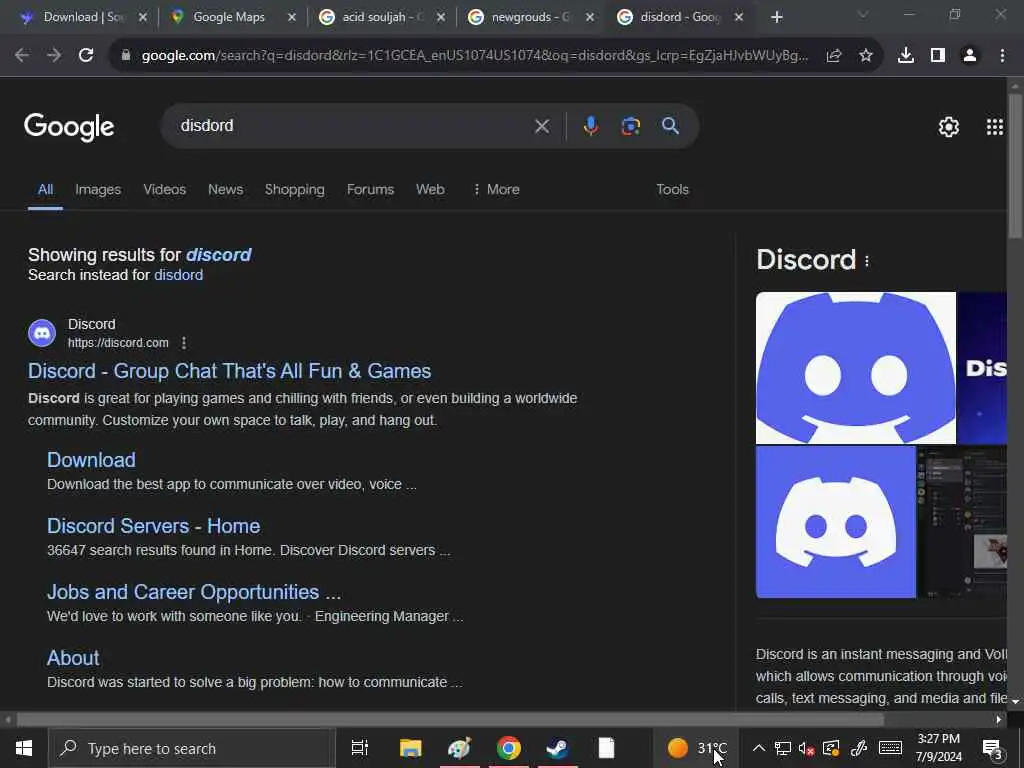Click the muted volume tray icon
Screen dimensions: 1024x768
pyautogui.click(x=806, y=748)
